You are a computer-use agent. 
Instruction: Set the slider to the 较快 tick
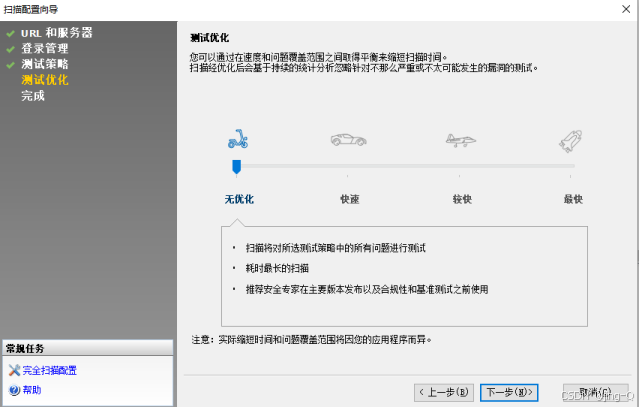click(x=459, y=166)
